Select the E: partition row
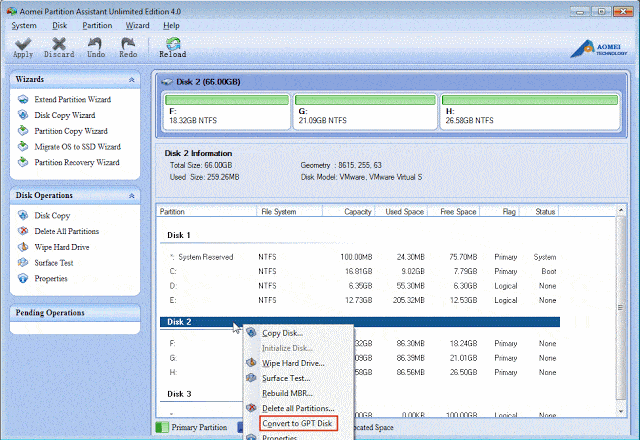 (360, 300)
